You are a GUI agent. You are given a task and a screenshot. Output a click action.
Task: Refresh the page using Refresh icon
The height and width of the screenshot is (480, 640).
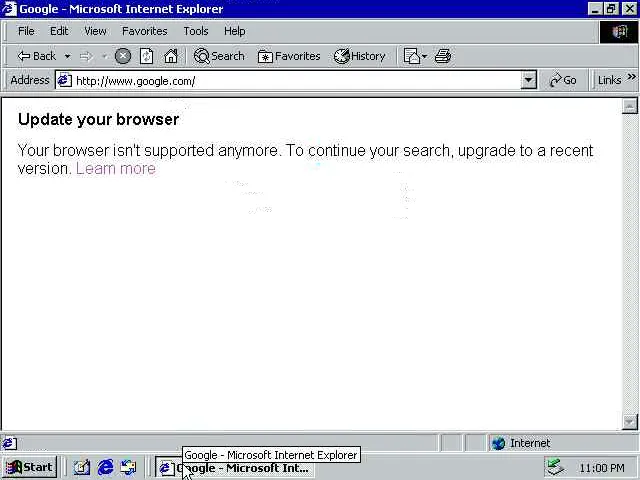146,56
